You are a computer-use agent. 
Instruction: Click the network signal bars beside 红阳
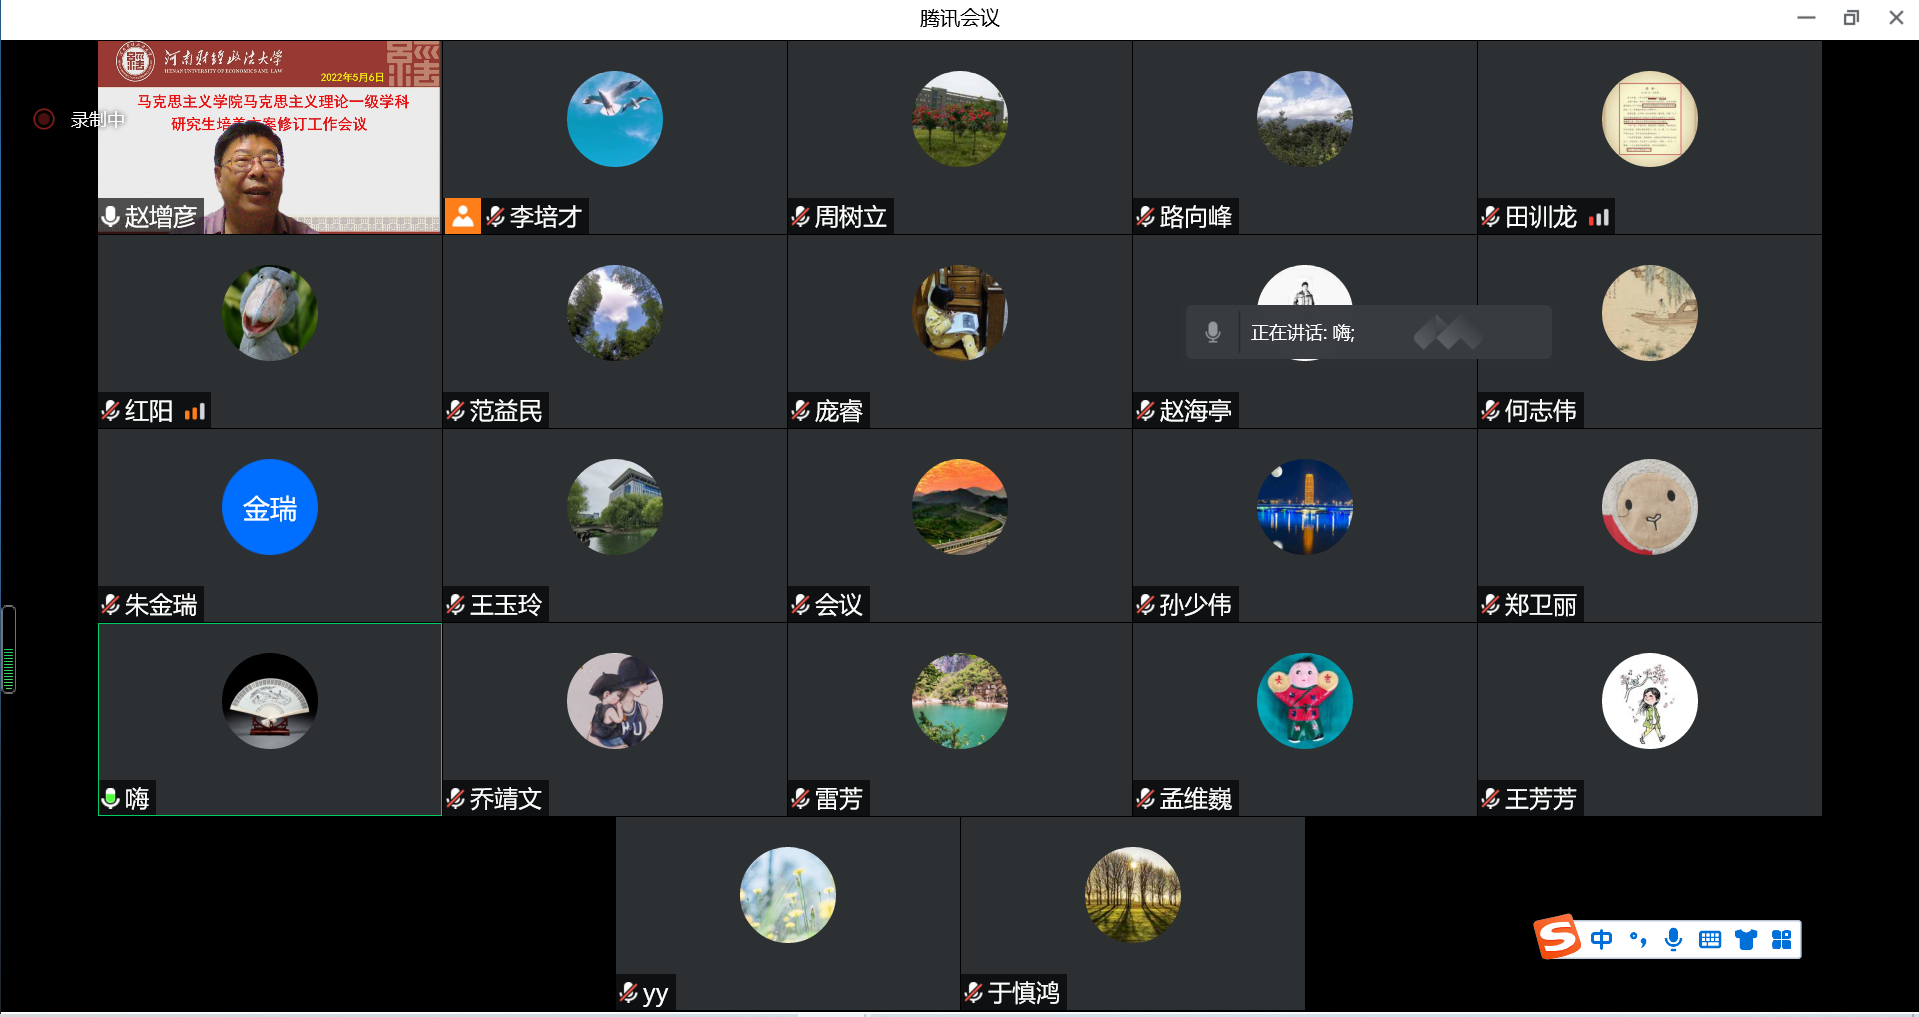195,411
